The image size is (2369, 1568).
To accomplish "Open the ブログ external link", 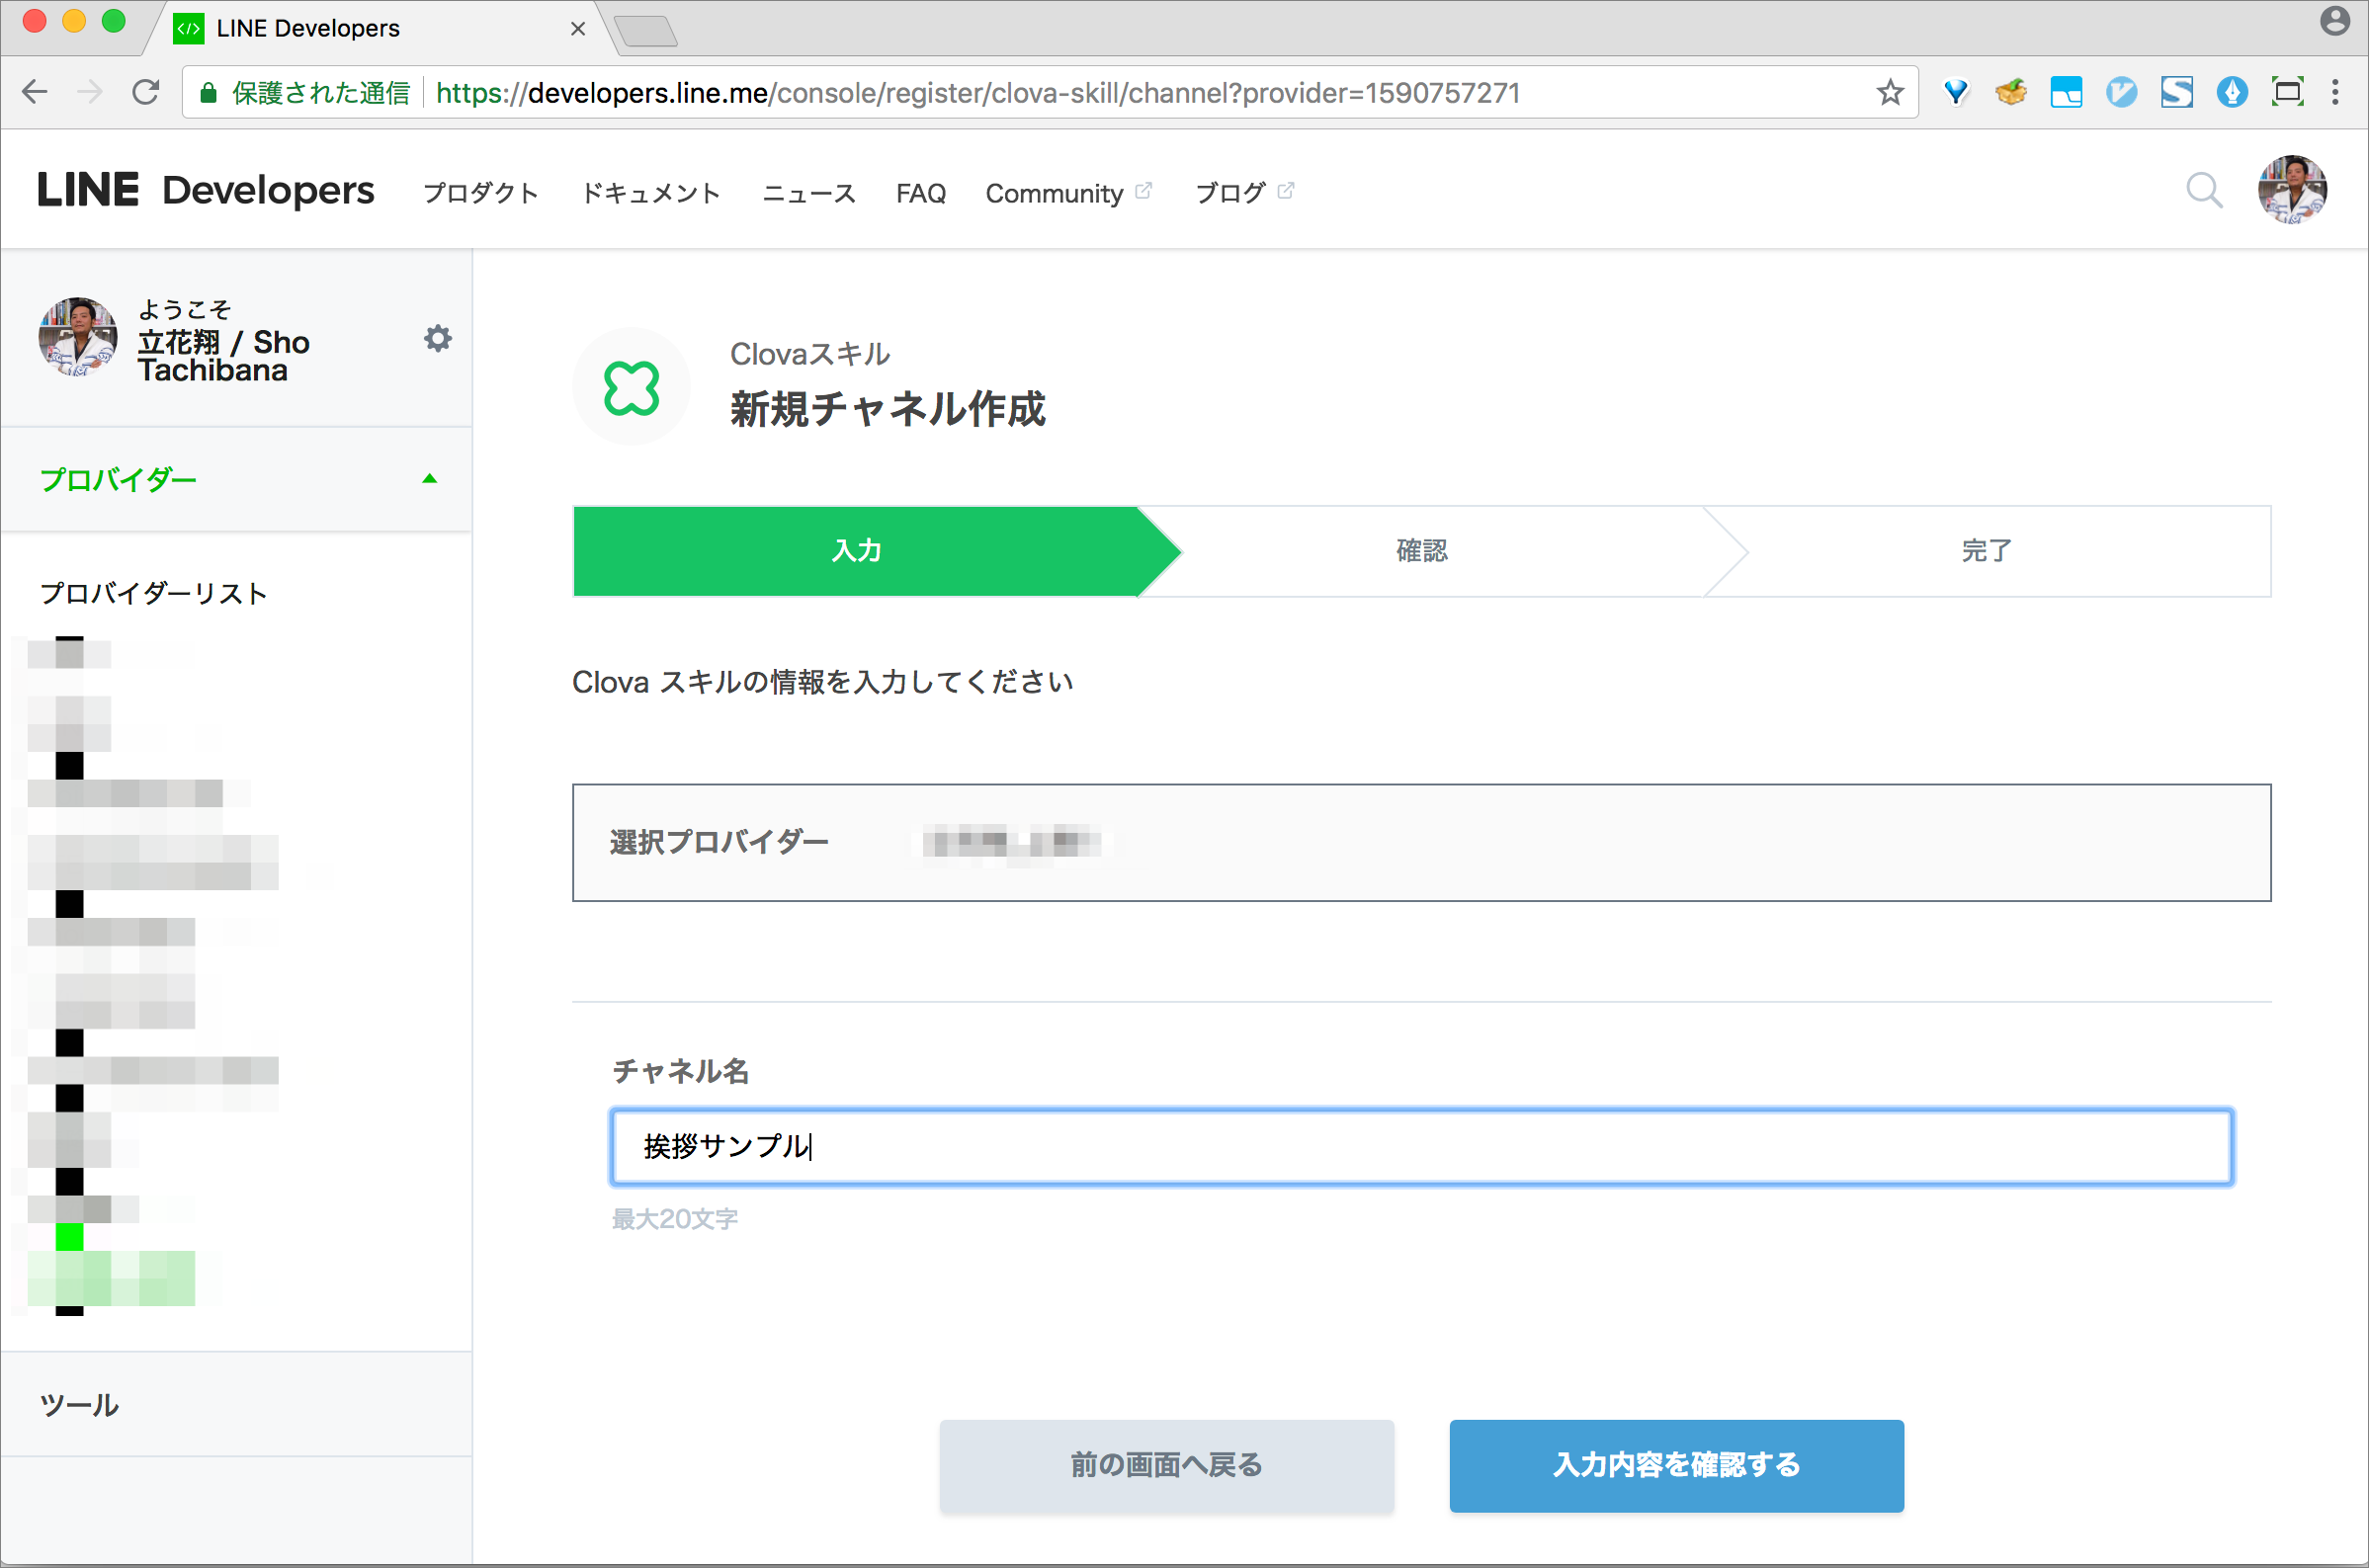I will point(1245,193).
